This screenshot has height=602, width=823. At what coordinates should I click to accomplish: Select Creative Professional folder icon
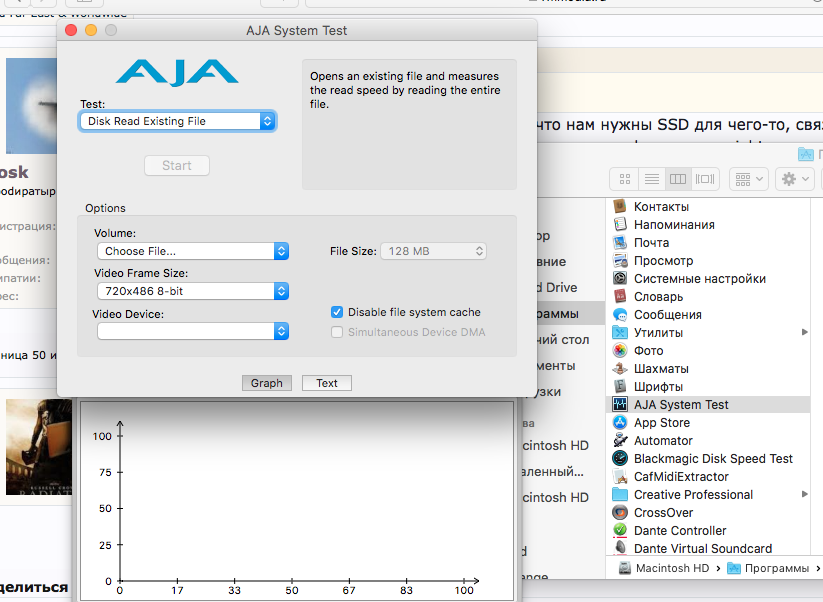pyautogui.click(x=620, y=494)
